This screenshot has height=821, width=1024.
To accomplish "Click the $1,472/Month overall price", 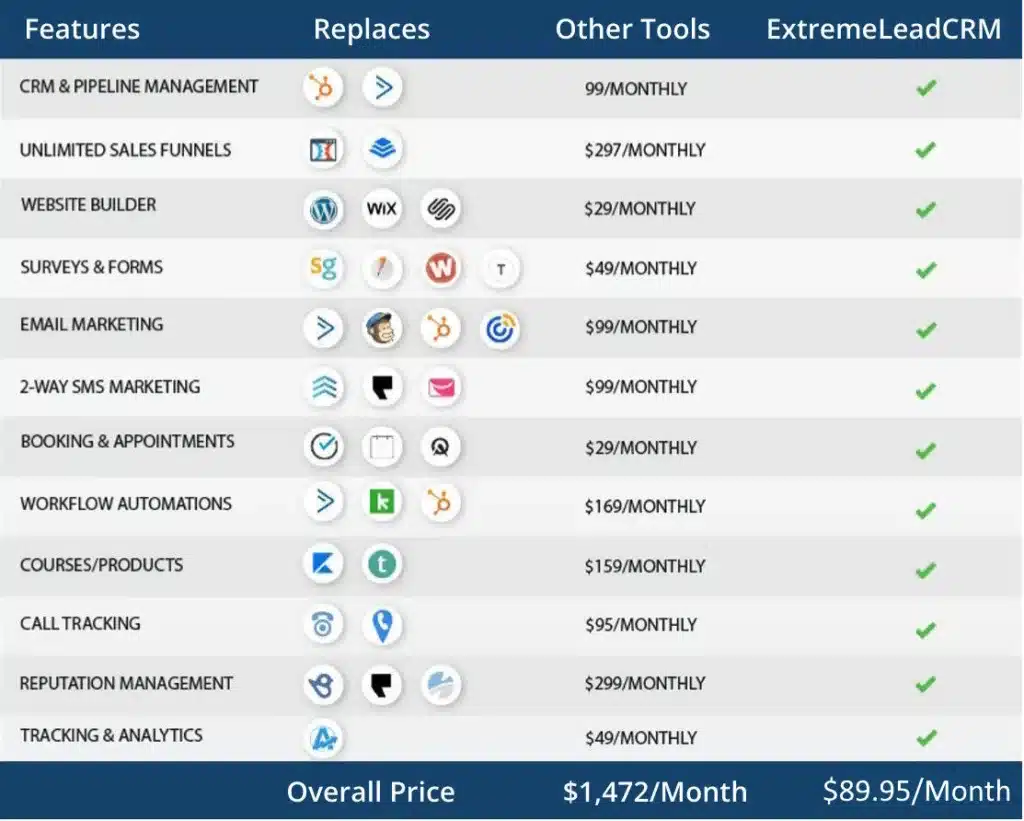I will pos(654,792).
